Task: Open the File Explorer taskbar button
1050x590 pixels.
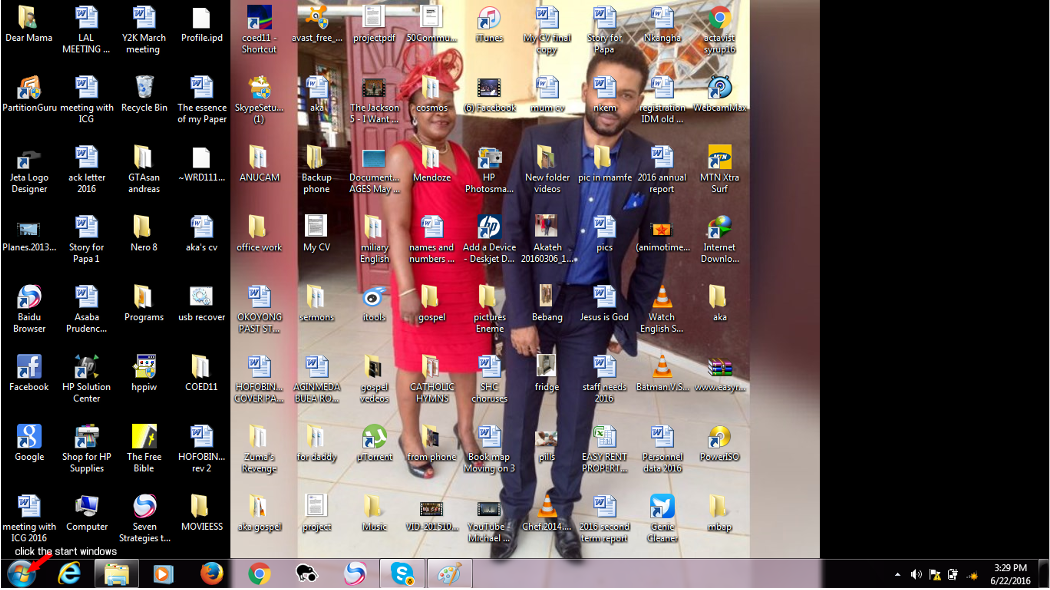Action: pyautogui.click(x=116, y=574)
